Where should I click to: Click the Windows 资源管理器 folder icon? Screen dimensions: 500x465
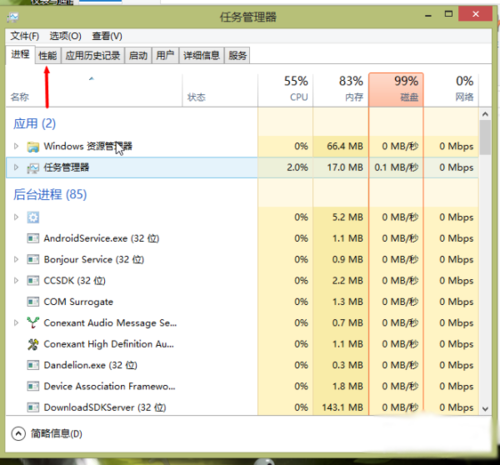[33, 147]
